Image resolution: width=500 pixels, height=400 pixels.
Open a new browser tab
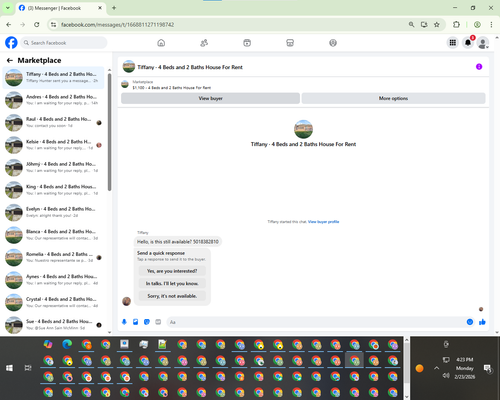tap(114, 8)
